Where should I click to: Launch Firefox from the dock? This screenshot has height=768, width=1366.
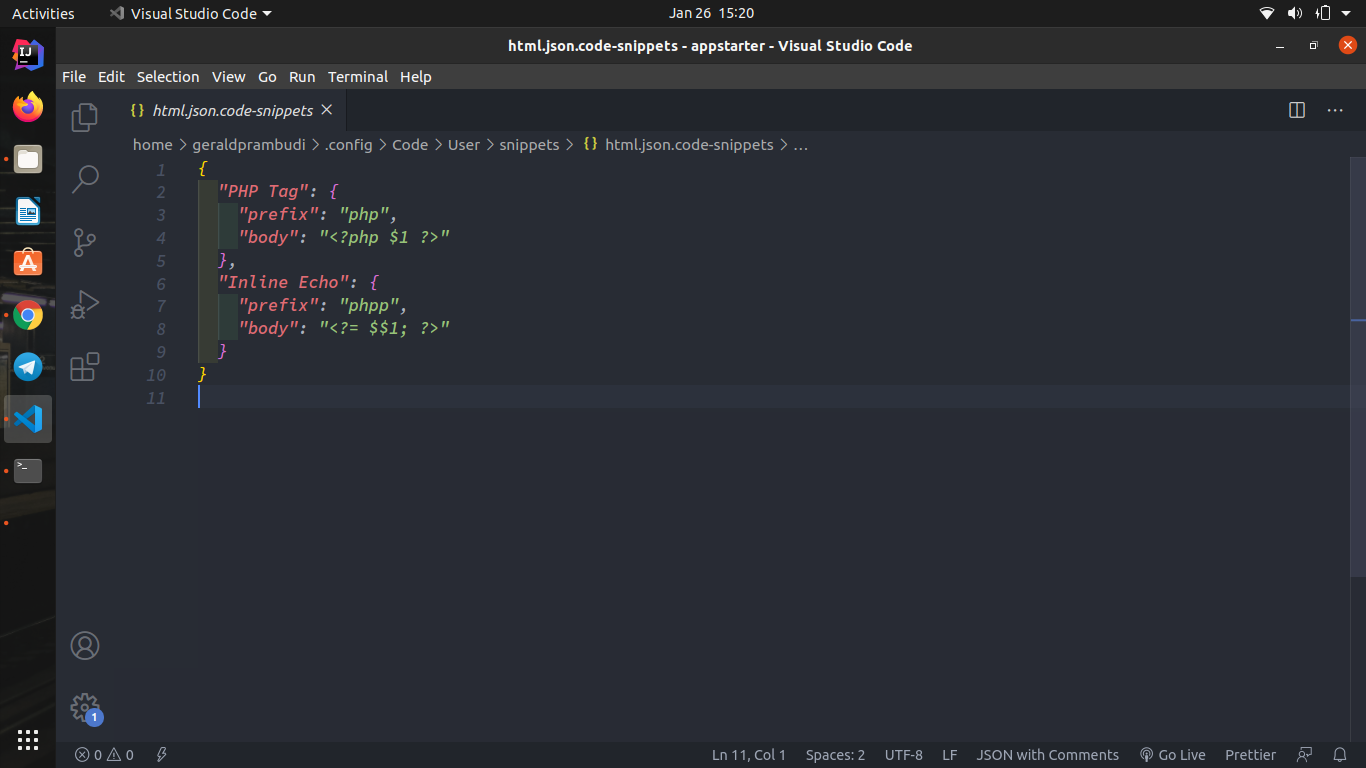pos(28,106)
